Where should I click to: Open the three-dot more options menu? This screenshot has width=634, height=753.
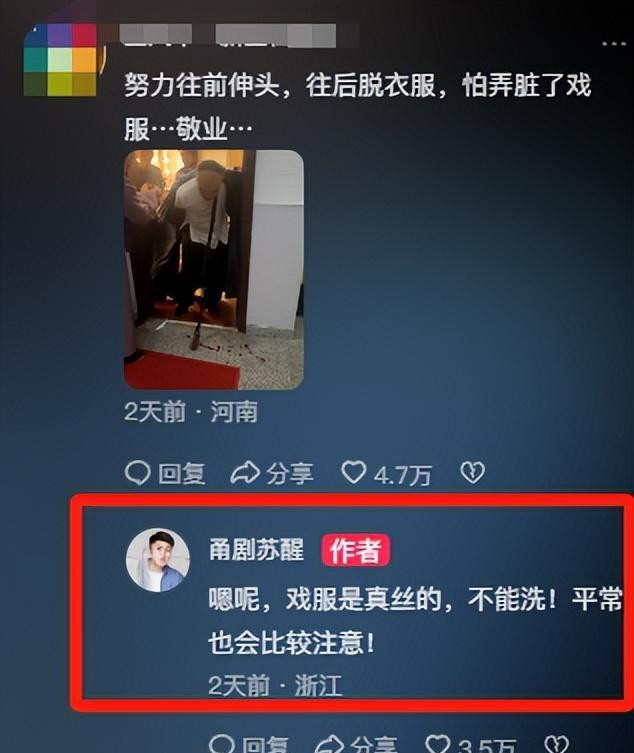tap(614, 44)
